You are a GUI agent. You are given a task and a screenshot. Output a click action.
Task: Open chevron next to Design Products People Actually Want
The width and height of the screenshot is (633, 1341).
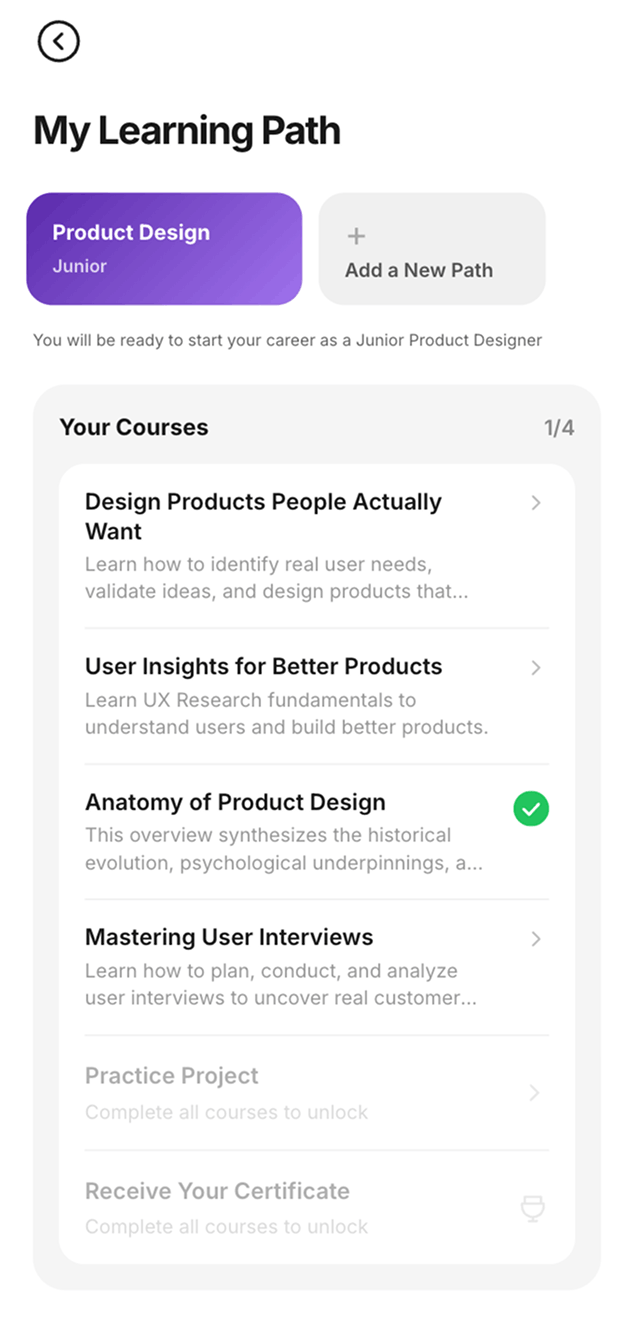536,503
